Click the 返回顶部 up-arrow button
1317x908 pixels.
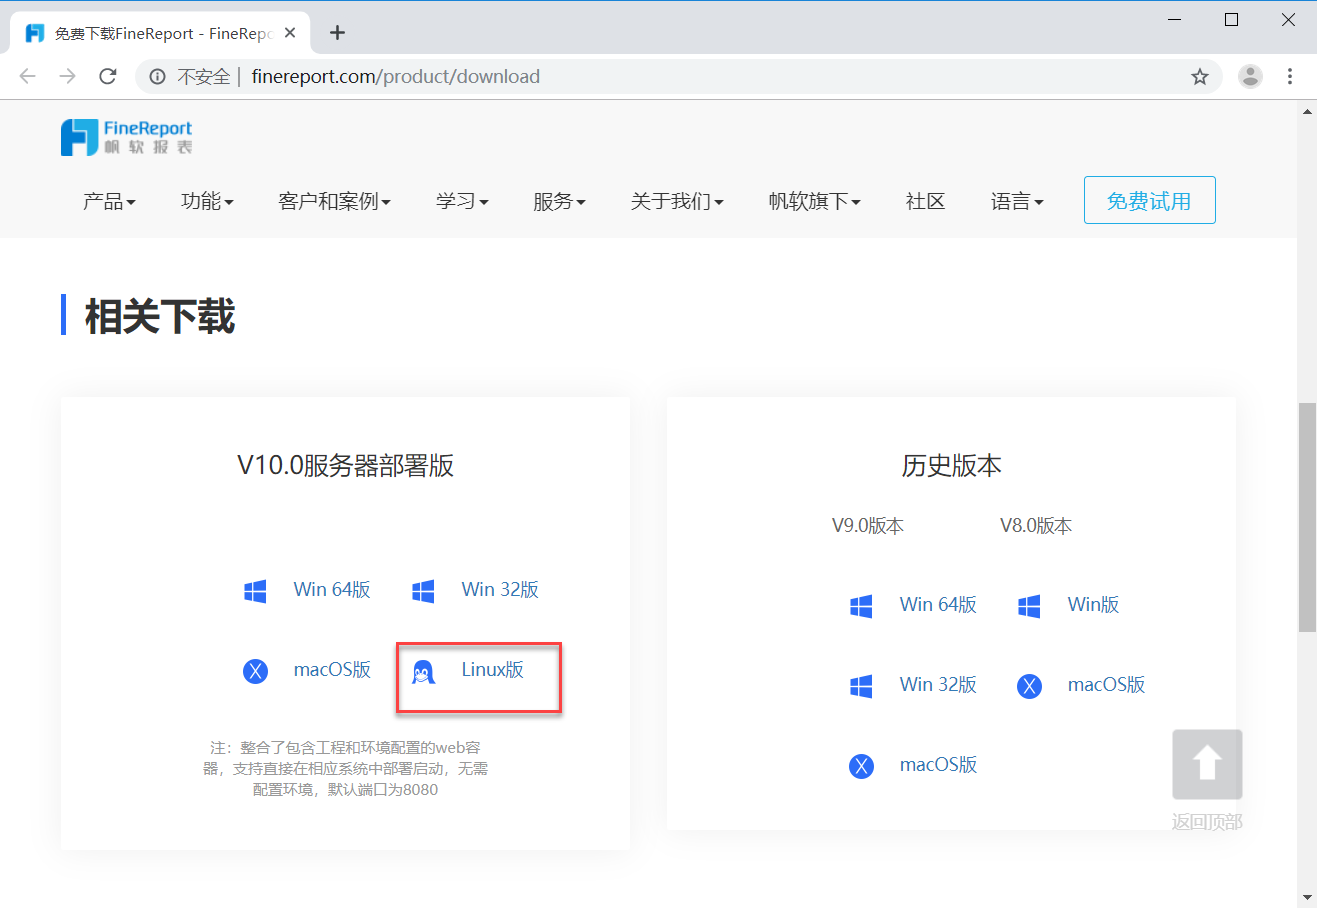[1207, 764]
